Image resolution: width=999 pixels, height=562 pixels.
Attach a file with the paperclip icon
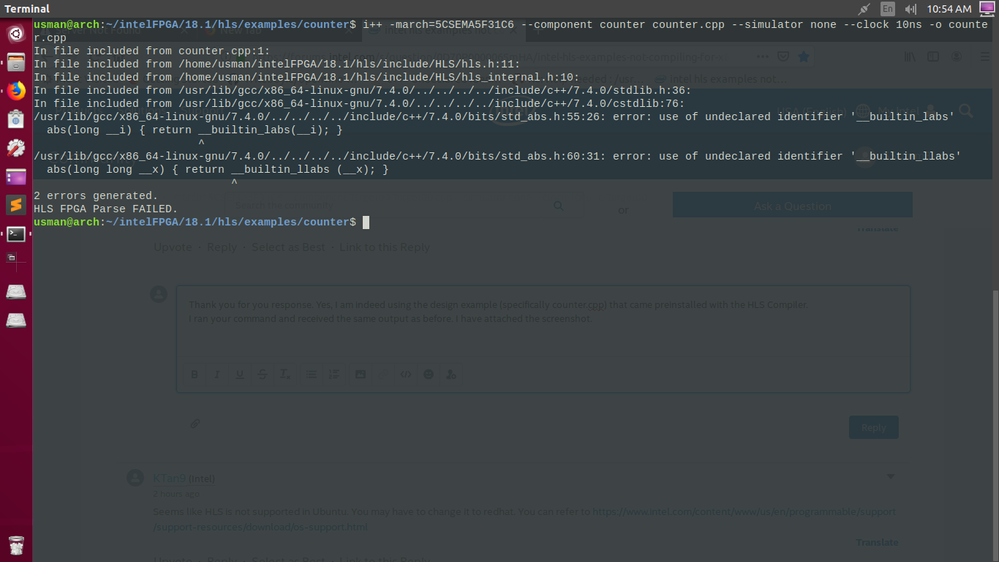(x=195, y=423)
